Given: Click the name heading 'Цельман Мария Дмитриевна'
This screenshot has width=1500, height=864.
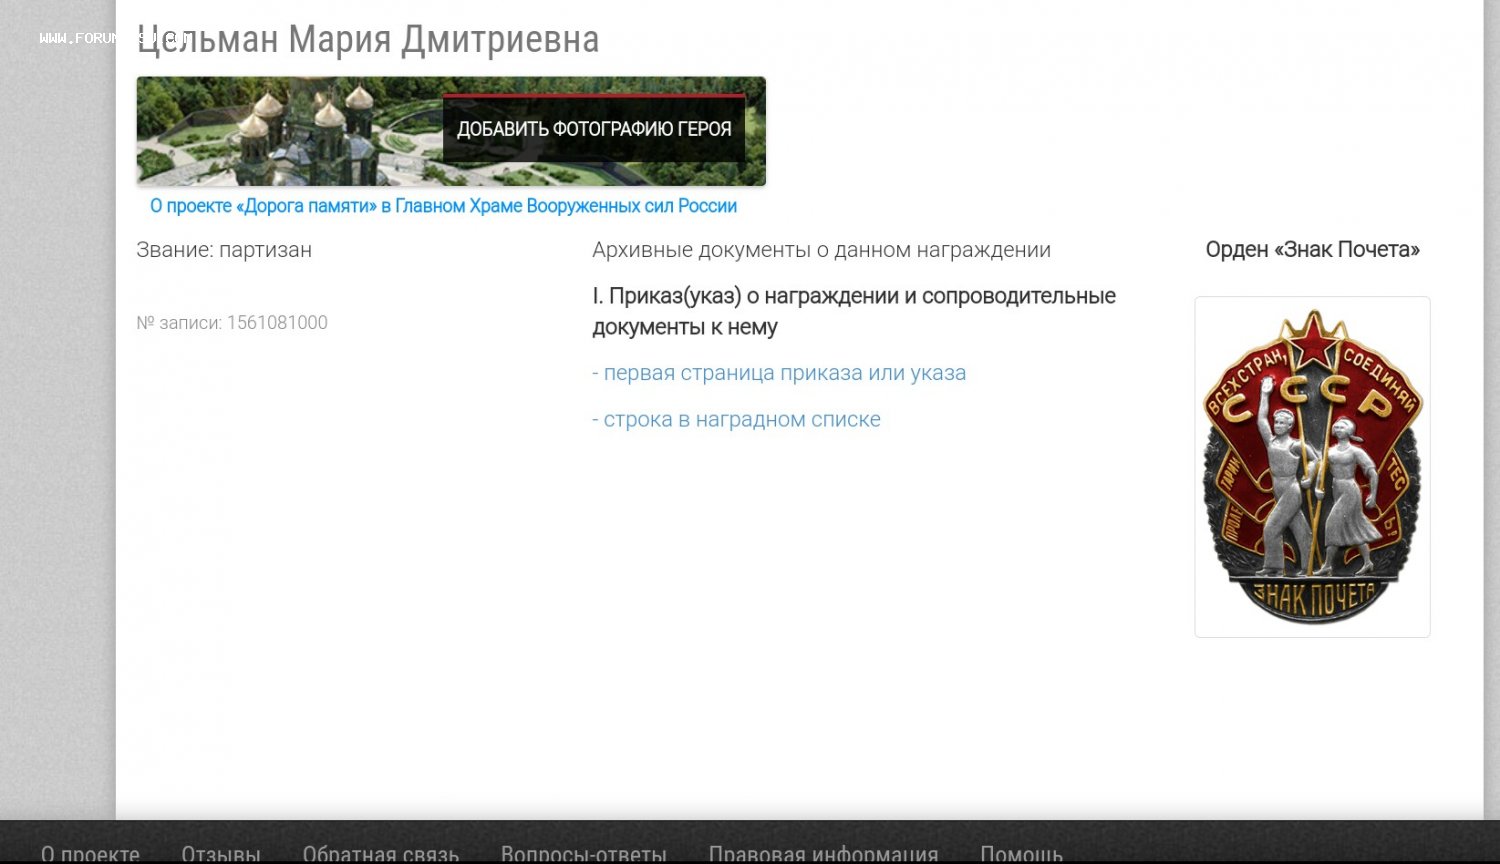Looking at the screenshot, I should coord(368,40).
